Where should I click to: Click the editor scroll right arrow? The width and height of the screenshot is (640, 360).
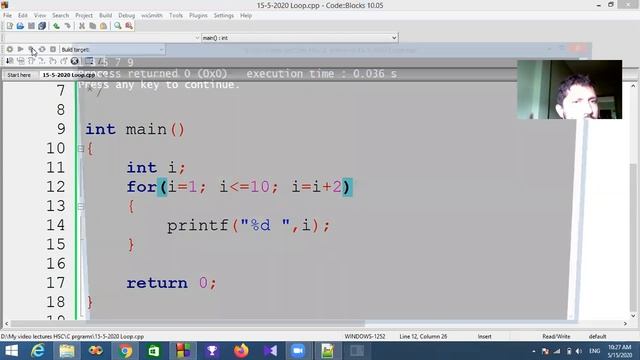625,323
